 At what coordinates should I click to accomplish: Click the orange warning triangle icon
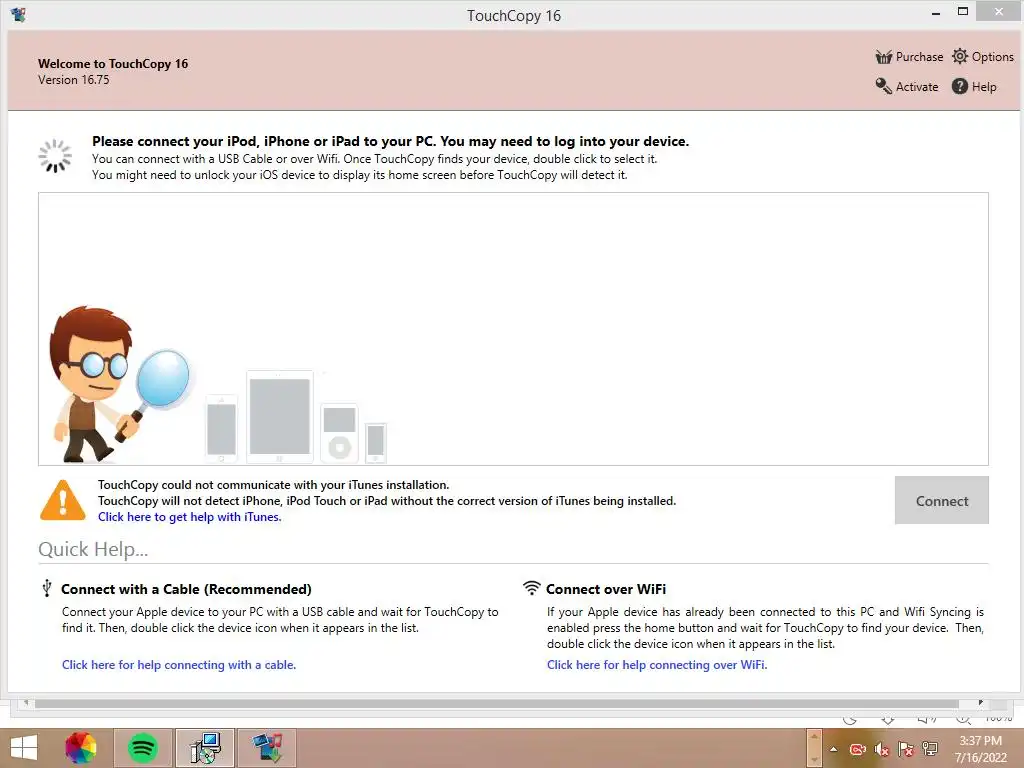(x=63, y=500)
